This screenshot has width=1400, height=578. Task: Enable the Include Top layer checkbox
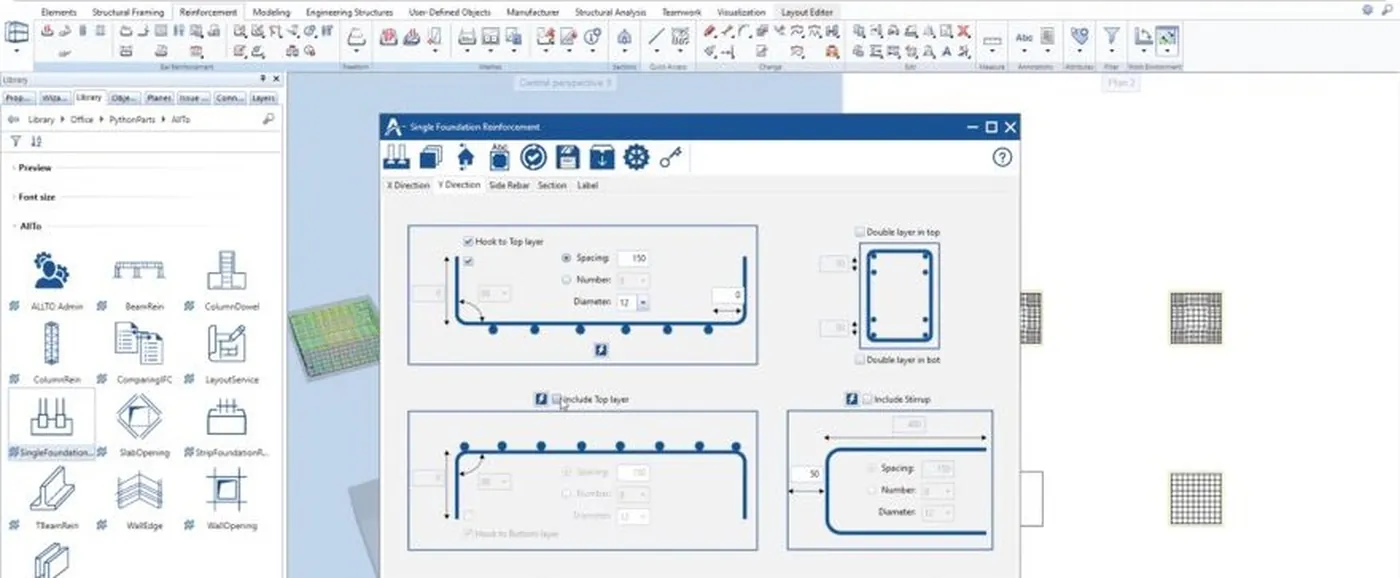(557, 399)
